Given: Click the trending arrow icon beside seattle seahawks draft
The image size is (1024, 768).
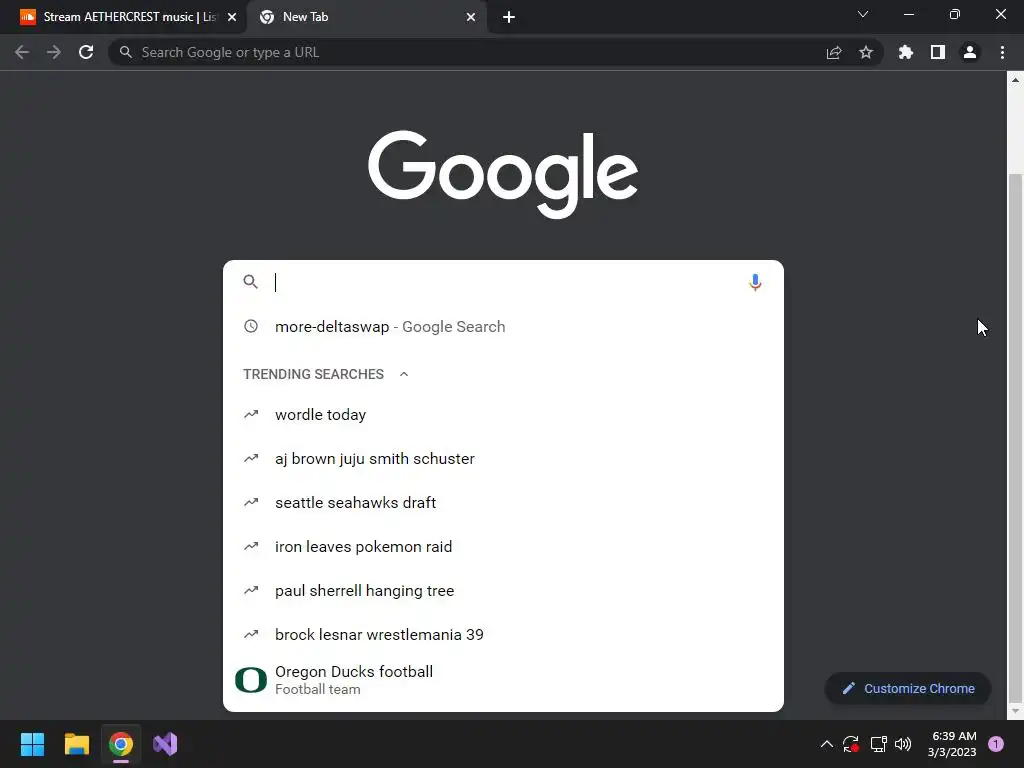Looking at the screenshot, I should point(251,502).
